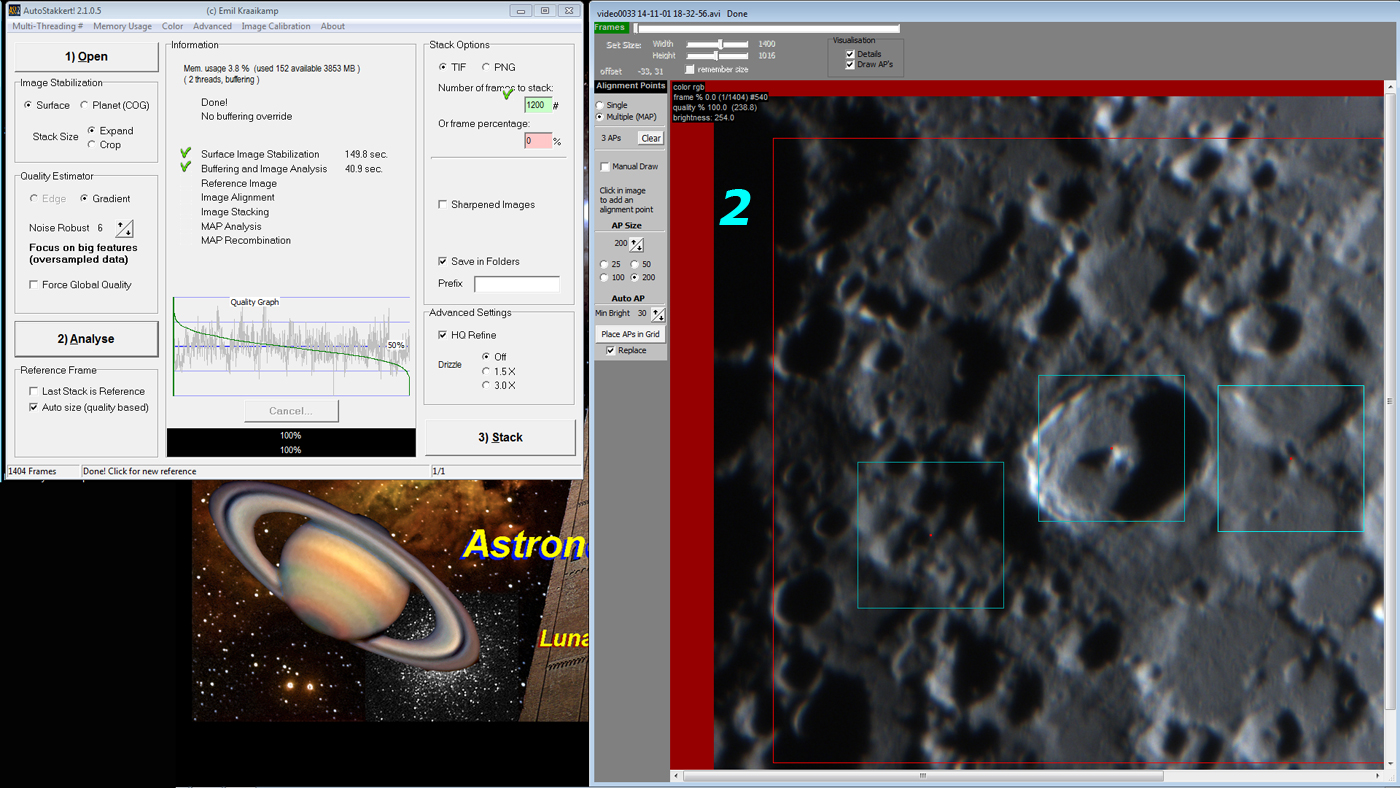1400x788 pixels.
Task: Click the Height size slider
Action: point(717,56)
